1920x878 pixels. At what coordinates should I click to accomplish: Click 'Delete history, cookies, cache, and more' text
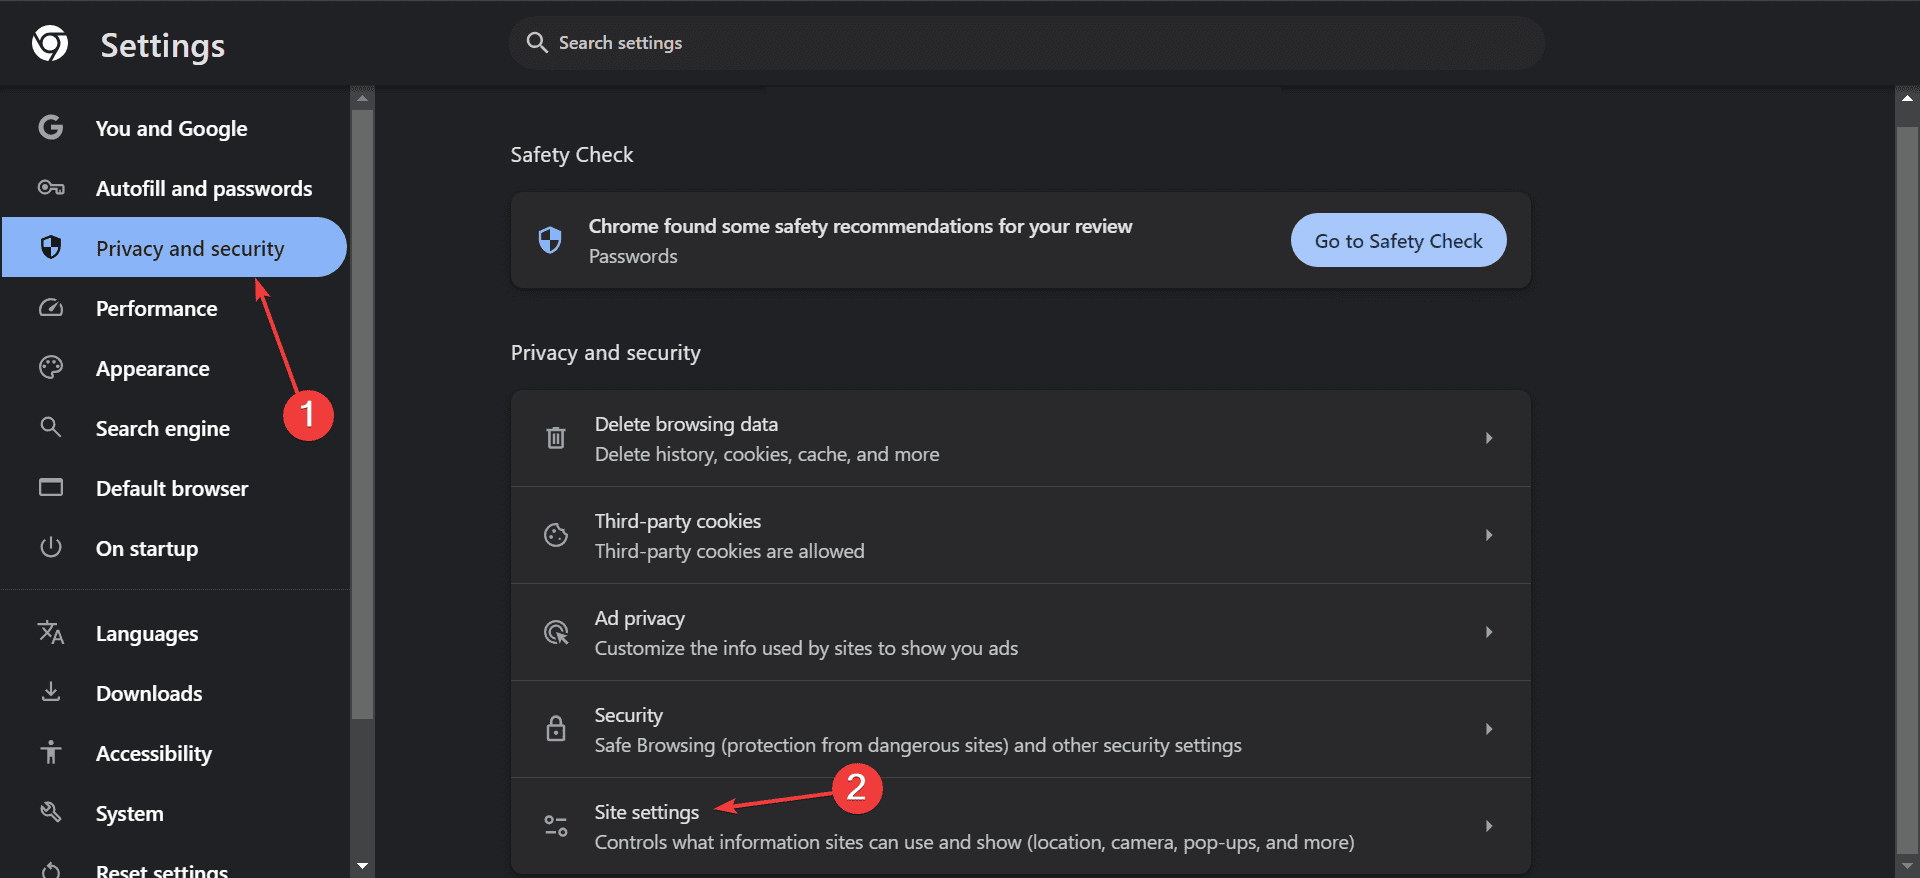(767, 454)
